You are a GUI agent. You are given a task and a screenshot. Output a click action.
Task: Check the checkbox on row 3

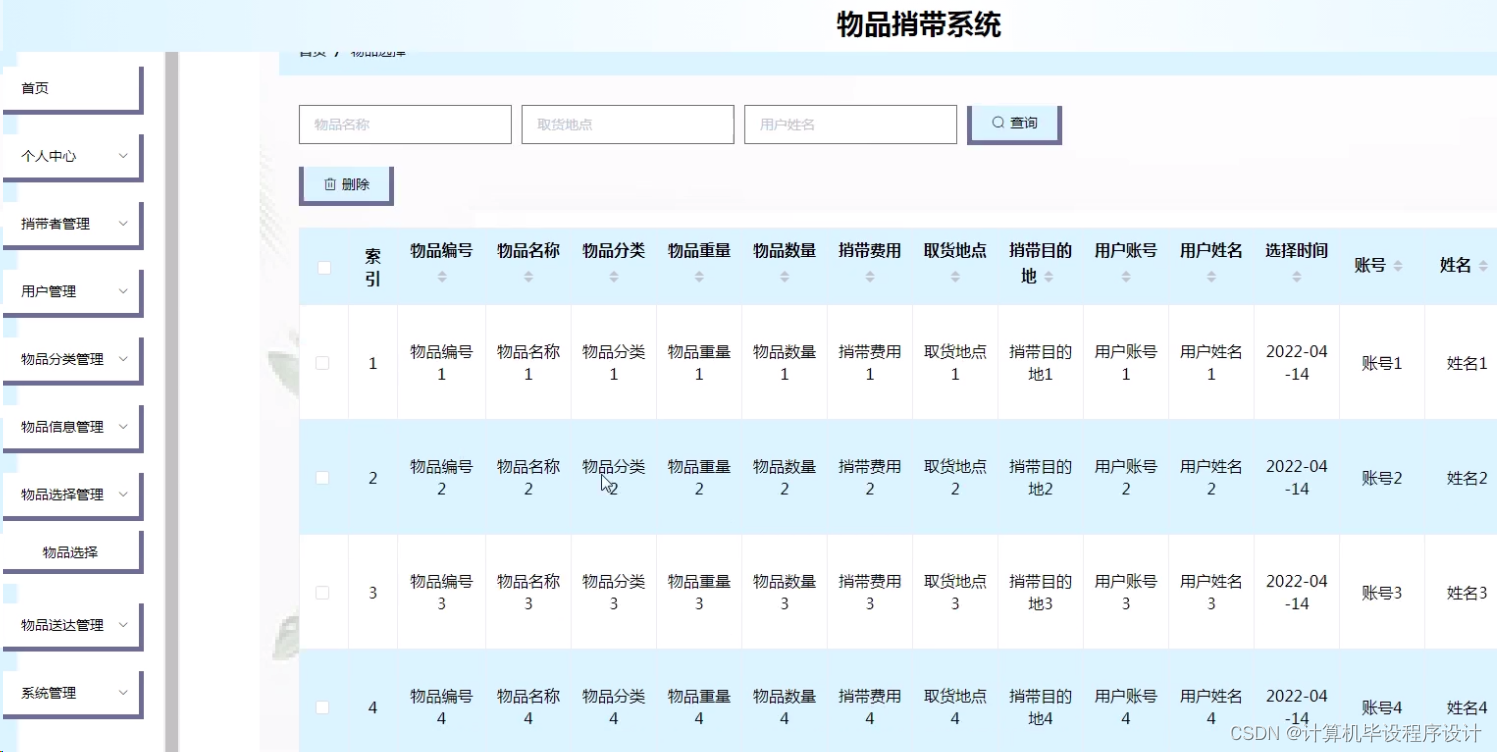pos(322,592)
